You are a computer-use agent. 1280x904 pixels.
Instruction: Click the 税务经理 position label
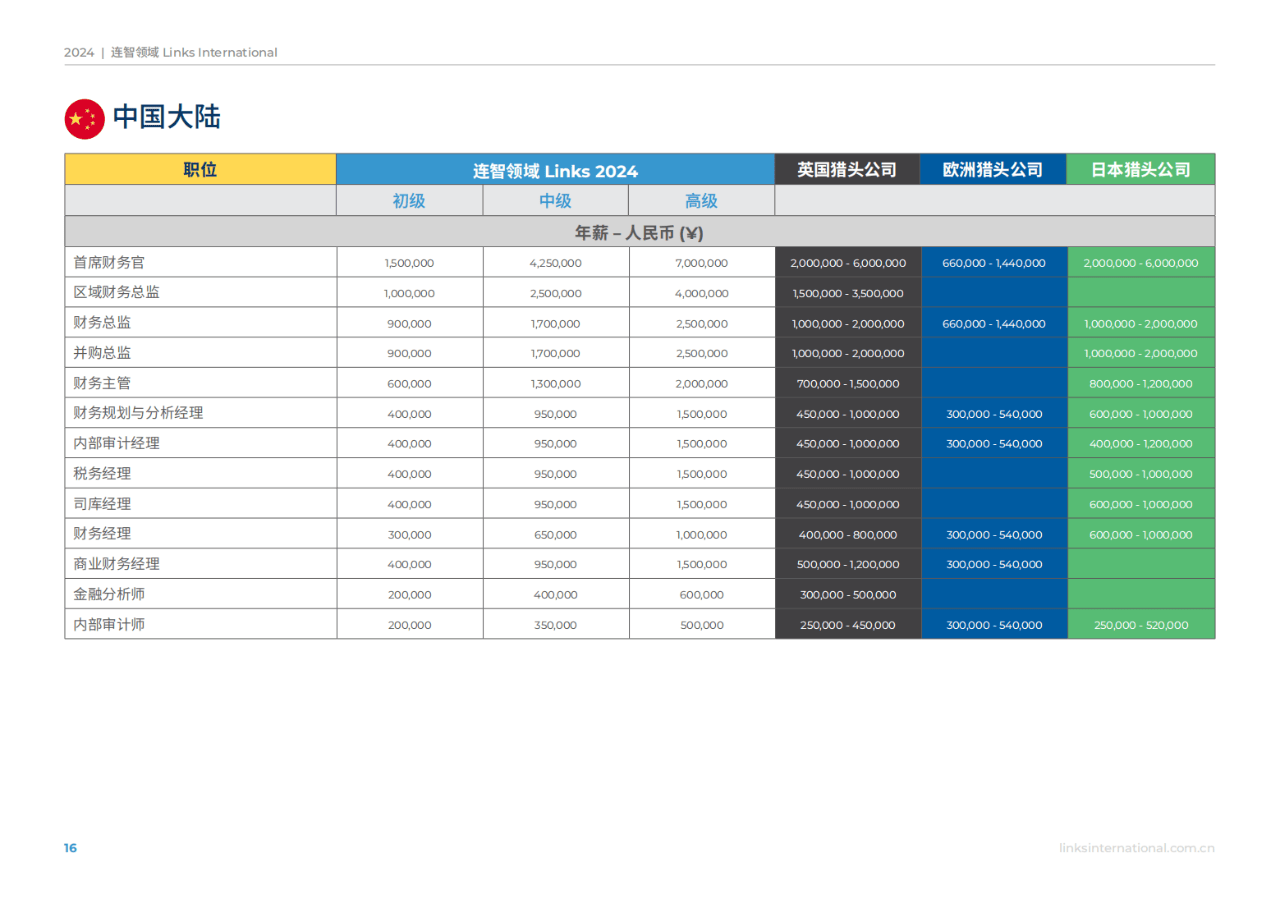pos(102,473)
